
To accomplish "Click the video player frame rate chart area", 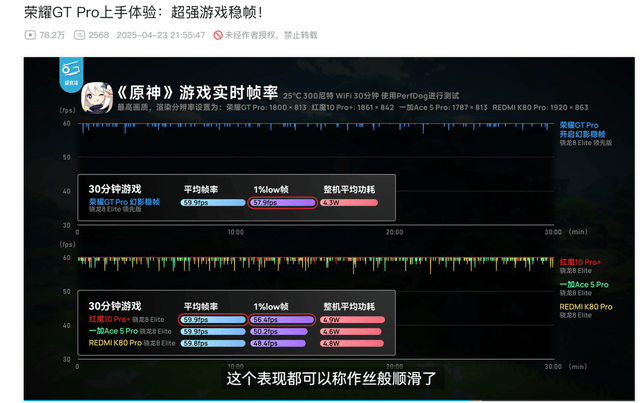I will 329,229.
